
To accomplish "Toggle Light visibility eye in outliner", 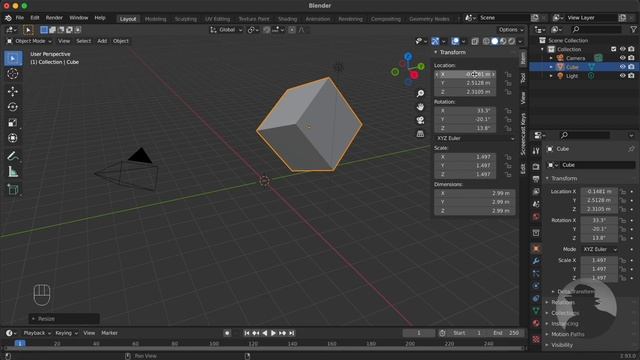I will click(x=622, y=76).
